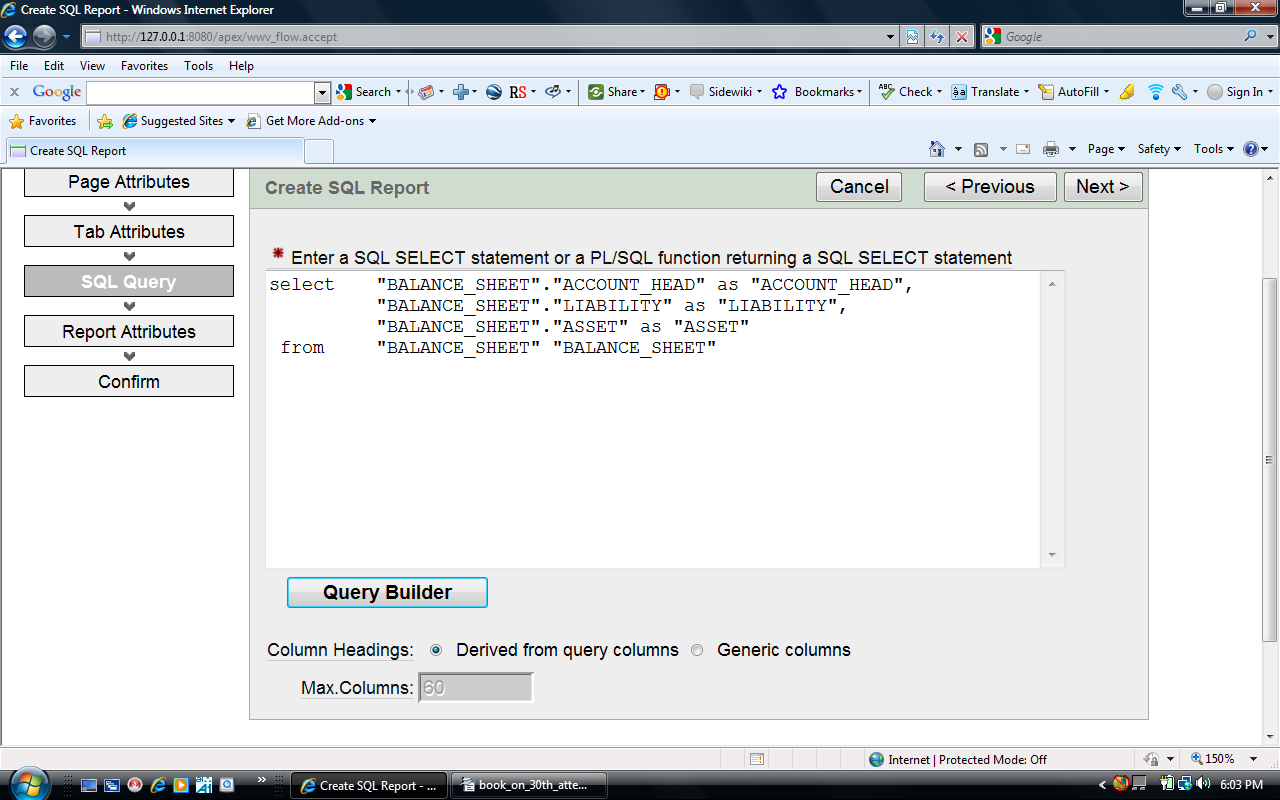Click the Next > button
Image resolution: width=1280 pixels, height=800 pixels.
coord(1102,187)
